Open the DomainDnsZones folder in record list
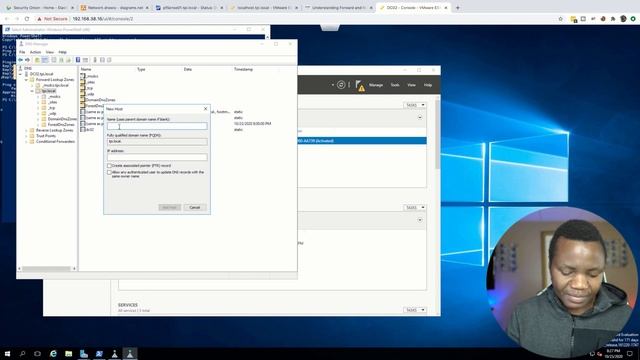640x360 pixels. 98,100
